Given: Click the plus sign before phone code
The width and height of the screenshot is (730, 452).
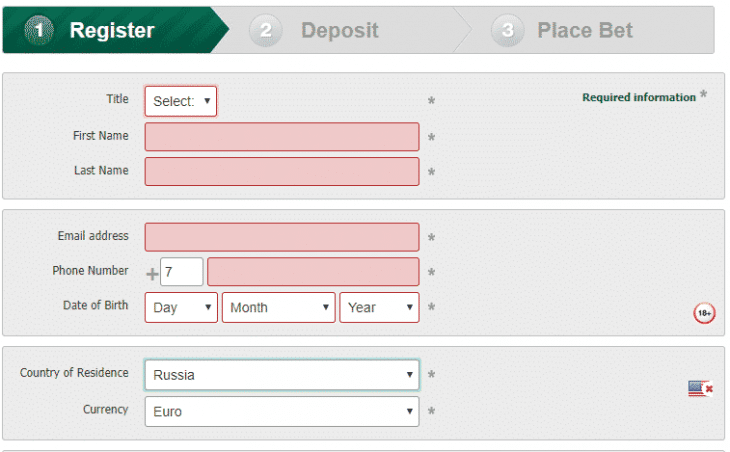Looking at the screenshot, I should pyautogui.click(x=152, y=274).
